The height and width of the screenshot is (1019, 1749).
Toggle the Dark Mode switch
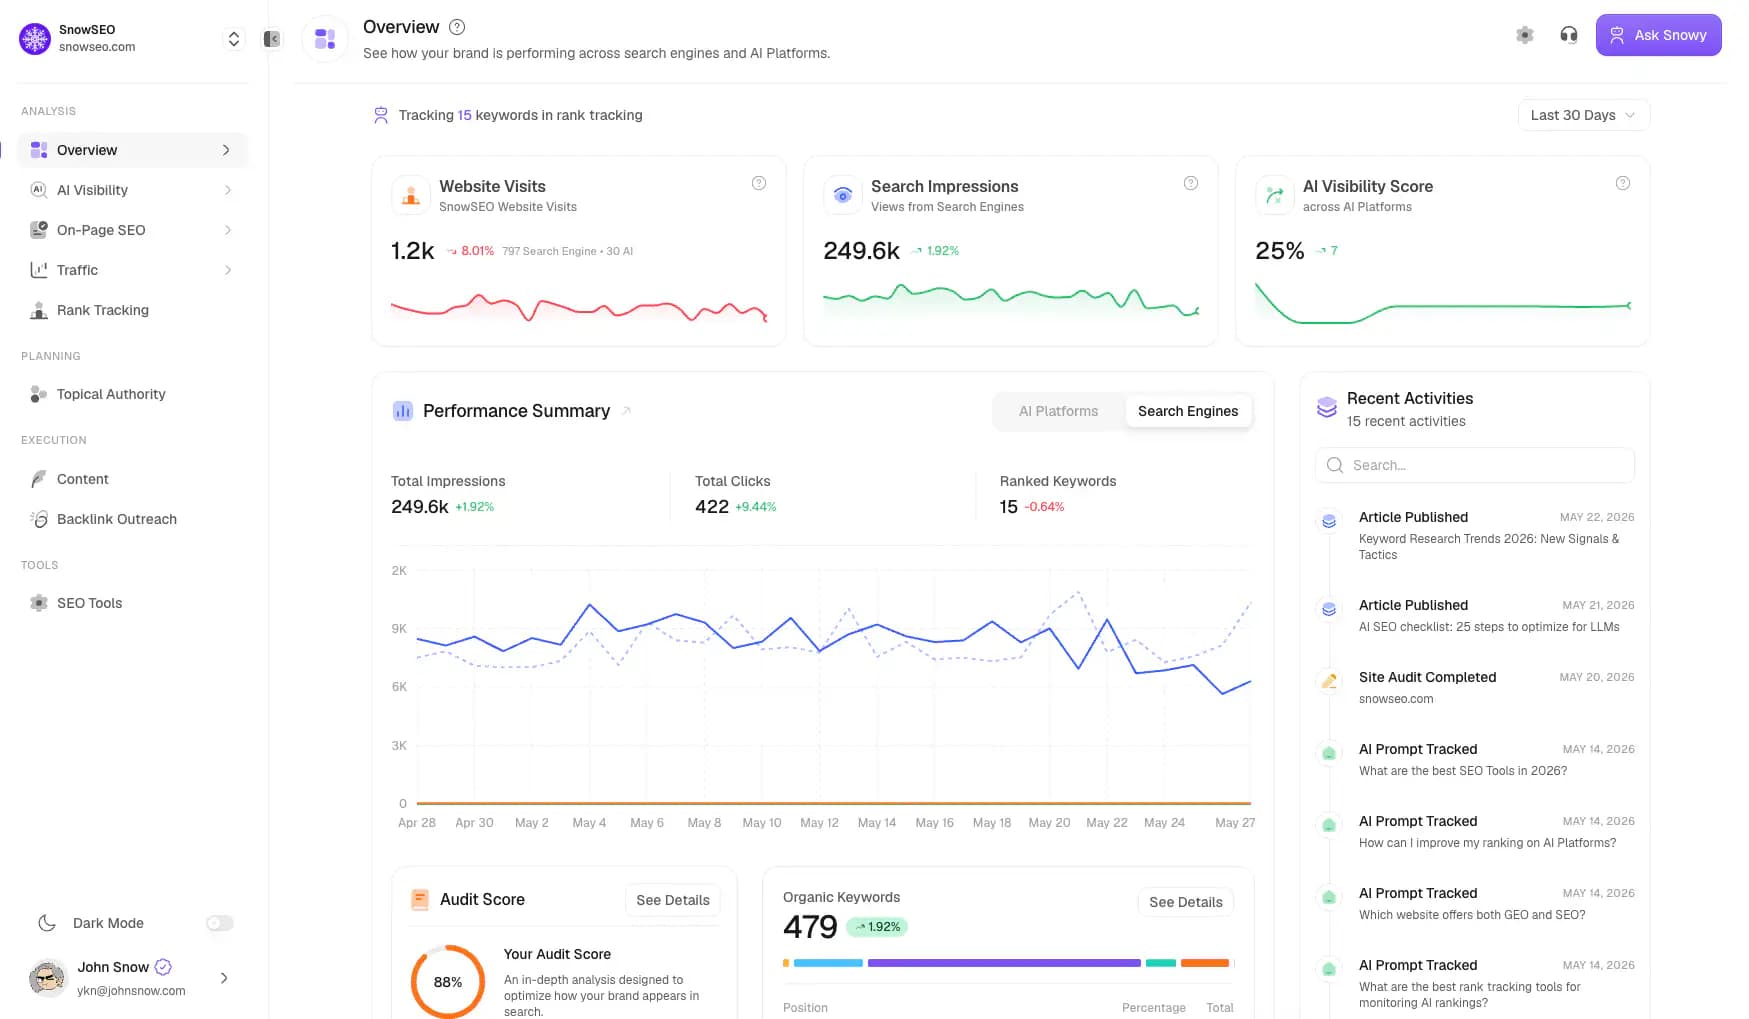click(x=220, y=923)
